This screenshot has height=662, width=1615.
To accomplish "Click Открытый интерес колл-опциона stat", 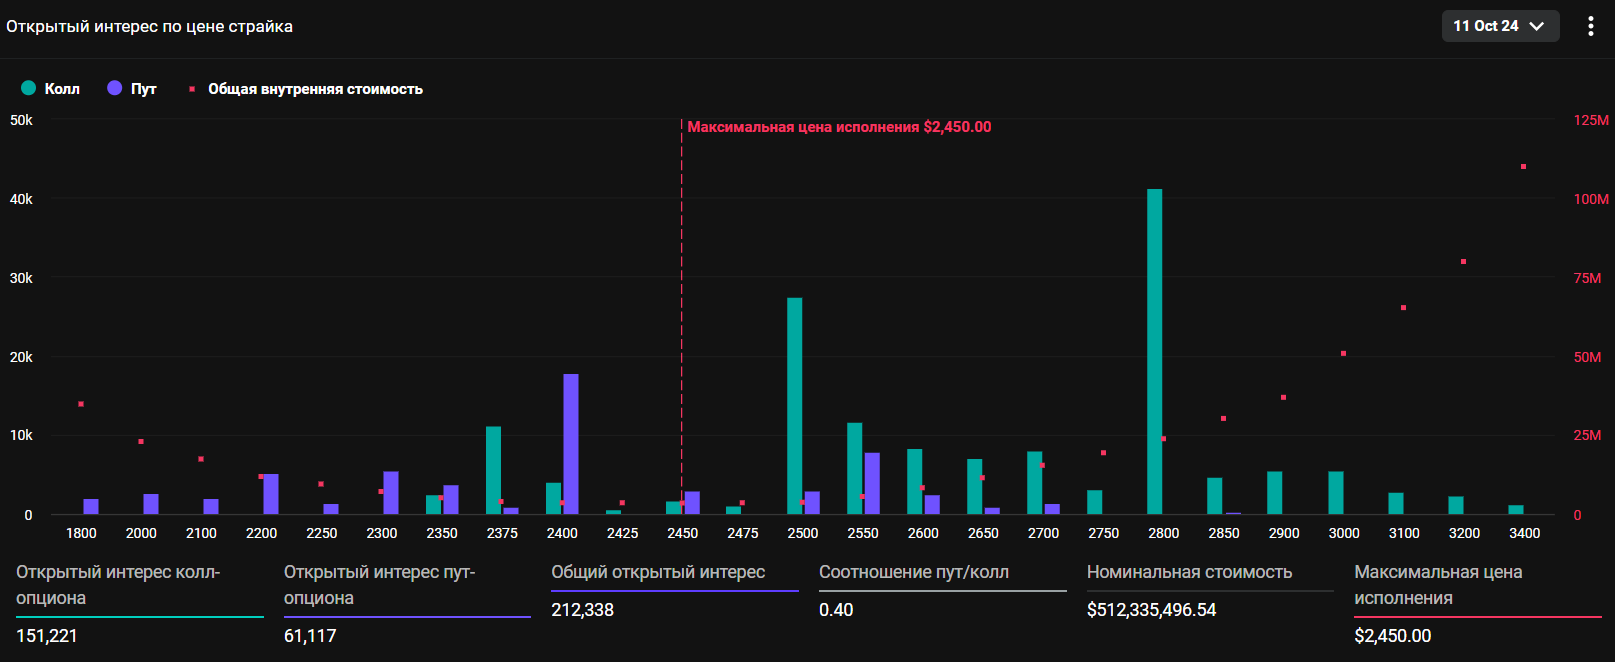I will click(118, 584).
